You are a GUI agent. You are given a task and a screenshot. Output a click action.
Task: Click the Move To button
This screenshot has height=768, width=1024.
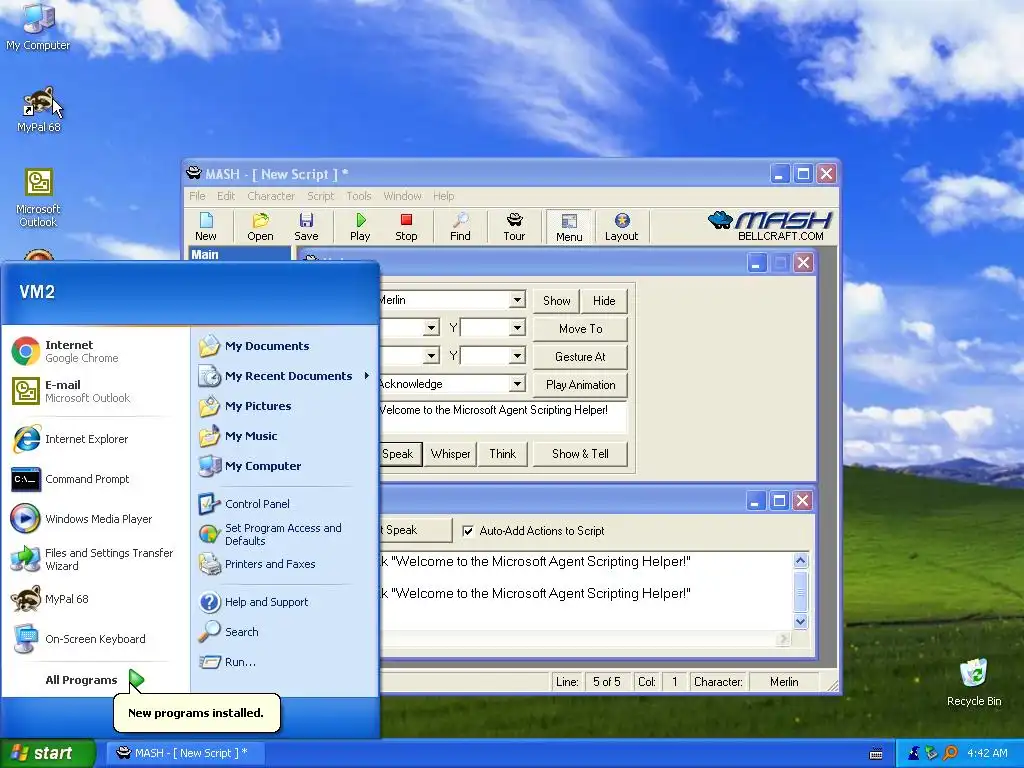point(580,328)
